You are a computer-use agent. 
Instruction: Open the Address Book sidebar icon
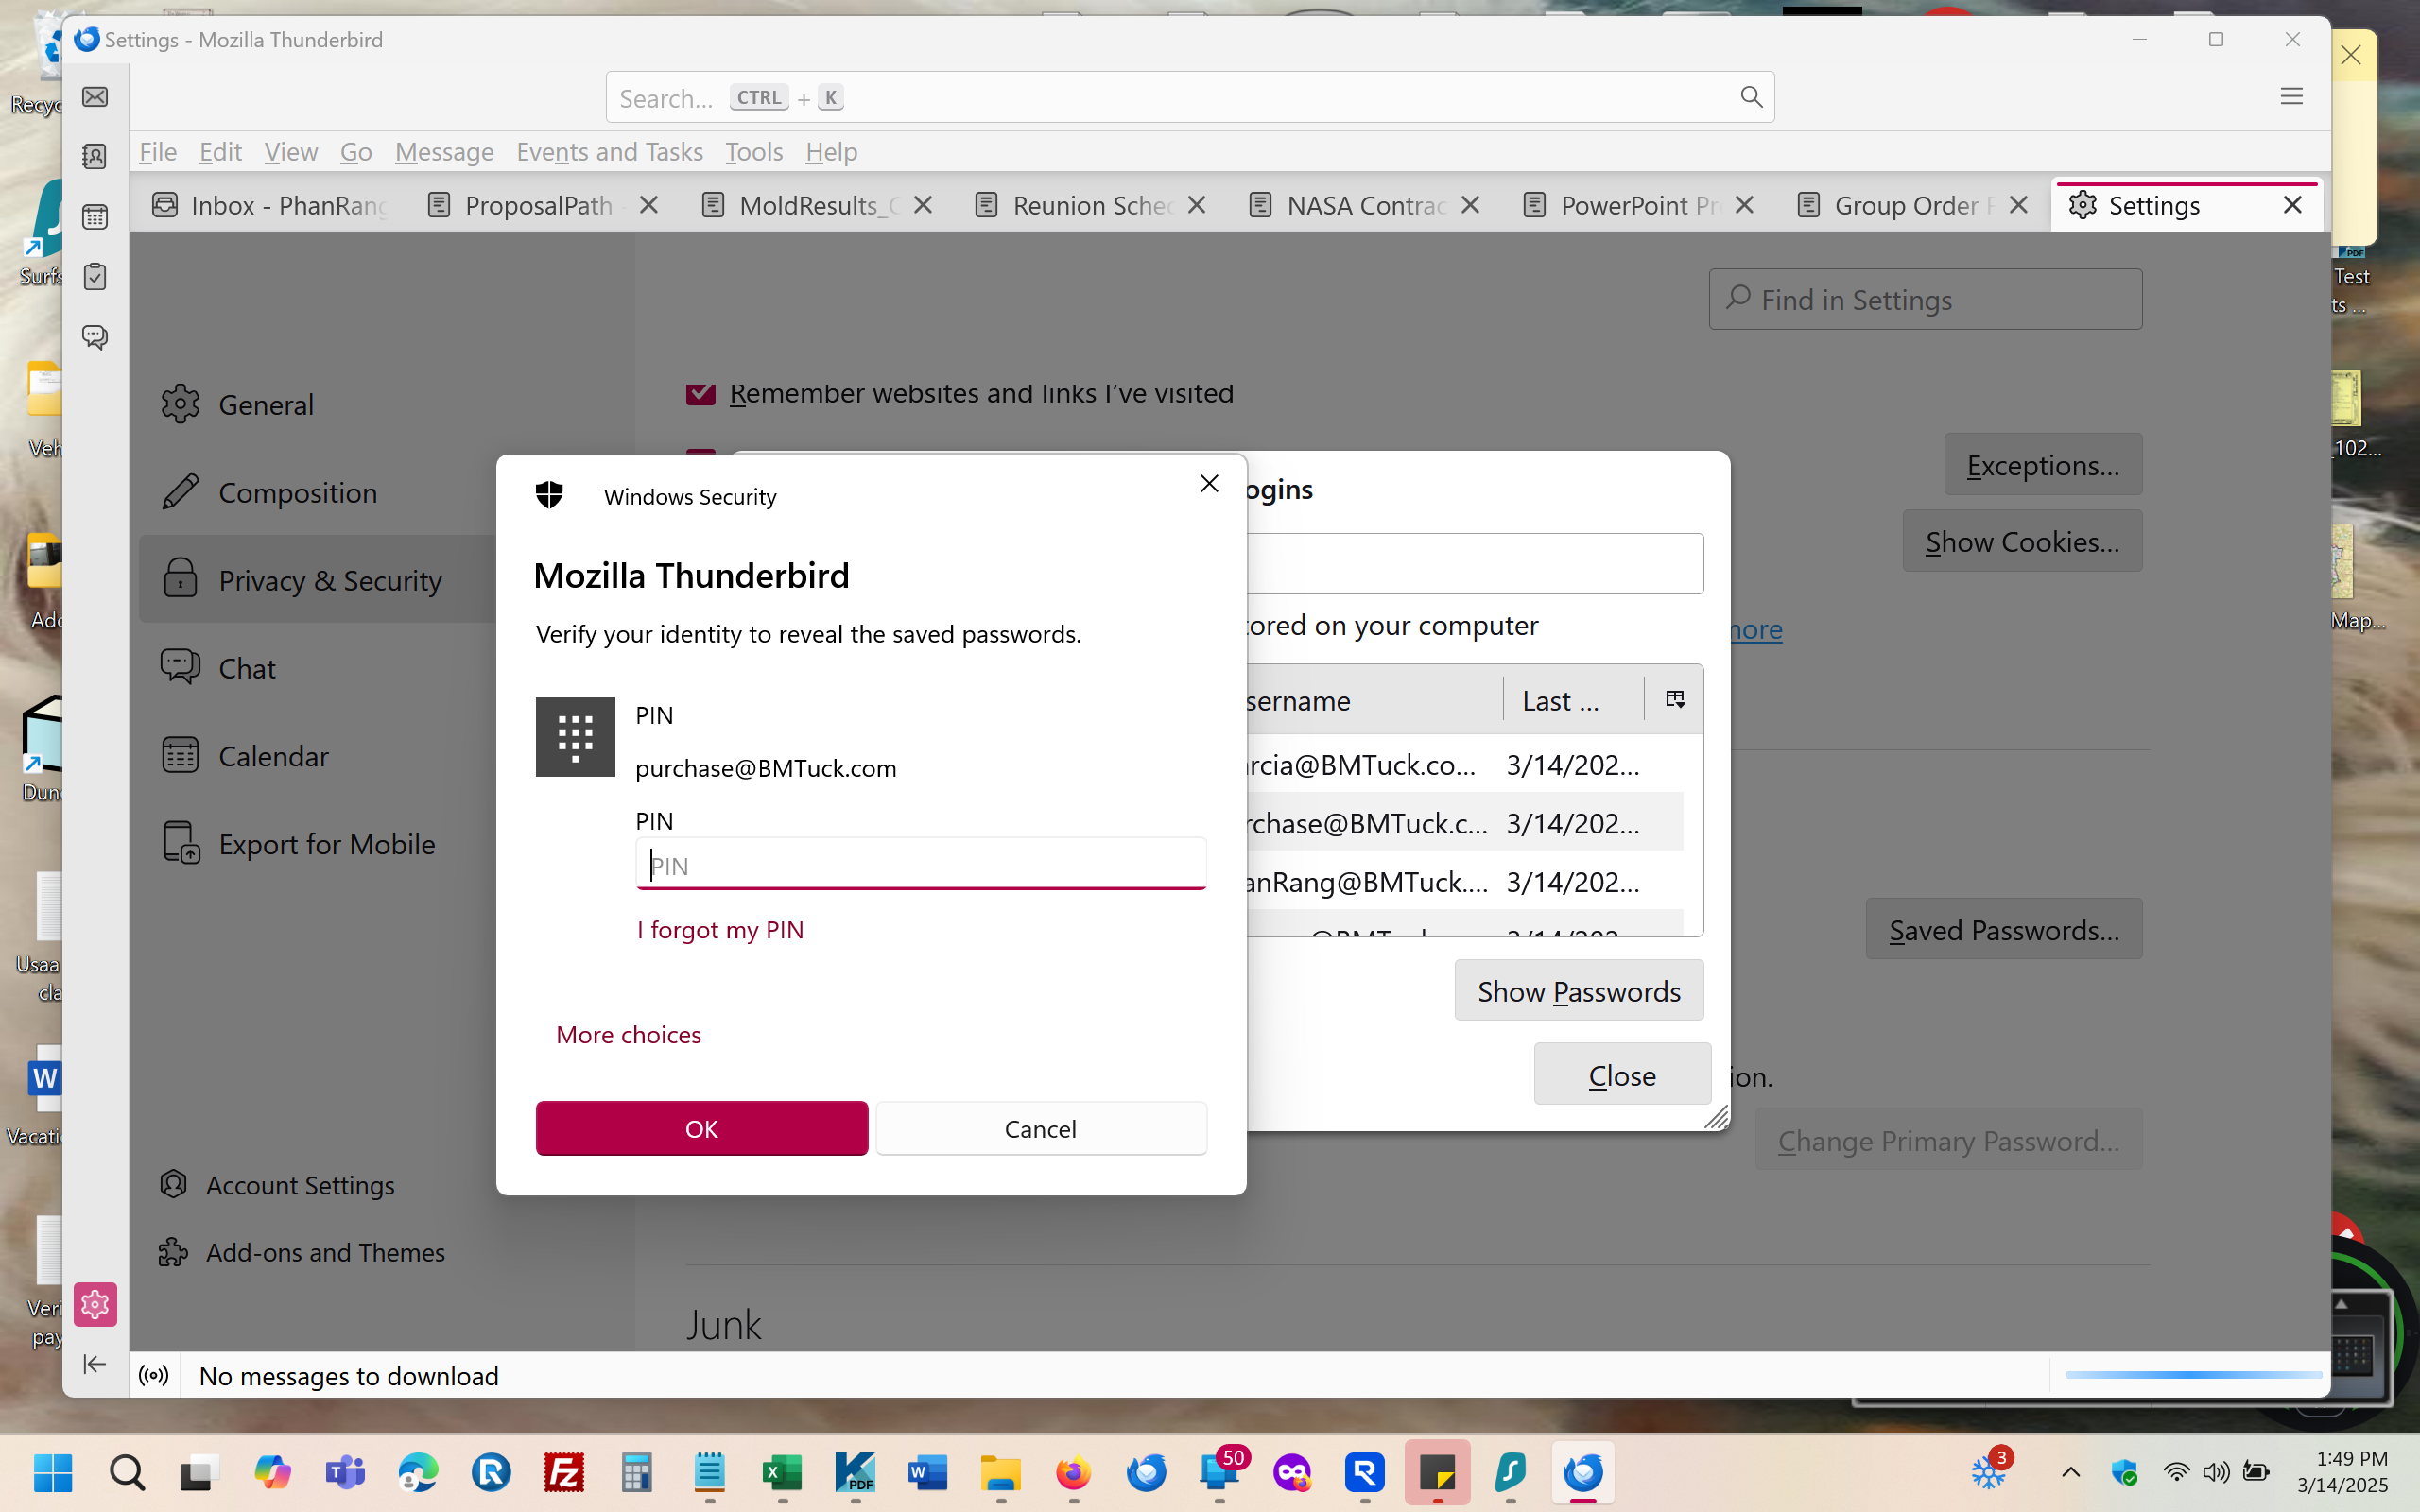point(95,156)
